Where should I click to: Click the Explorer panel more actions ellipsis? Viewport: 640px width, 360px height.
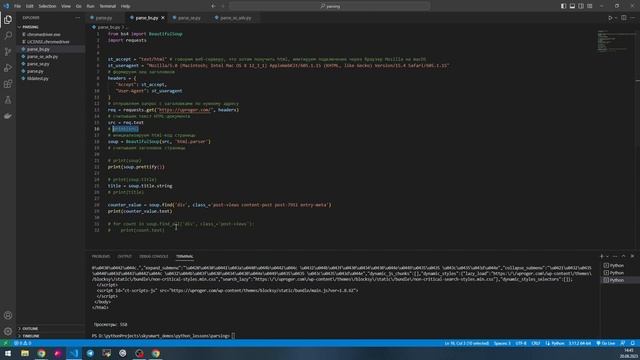pos(78,18)
